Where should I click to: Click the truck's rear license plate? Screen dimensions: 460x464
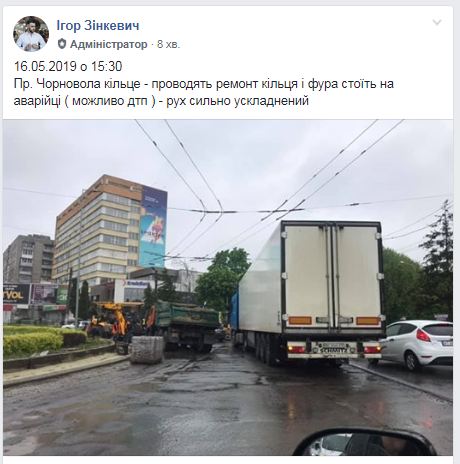333,350
